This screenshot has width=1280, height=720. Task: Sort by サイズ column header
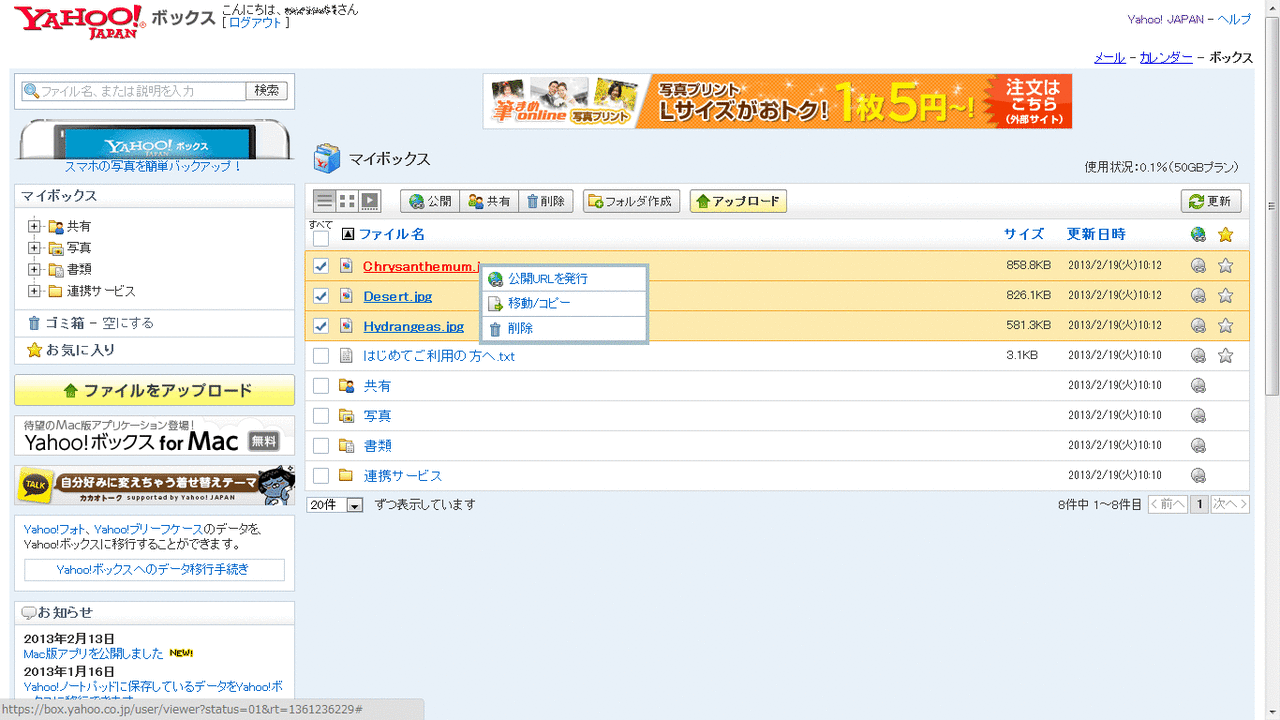[x=1024, y=234]
